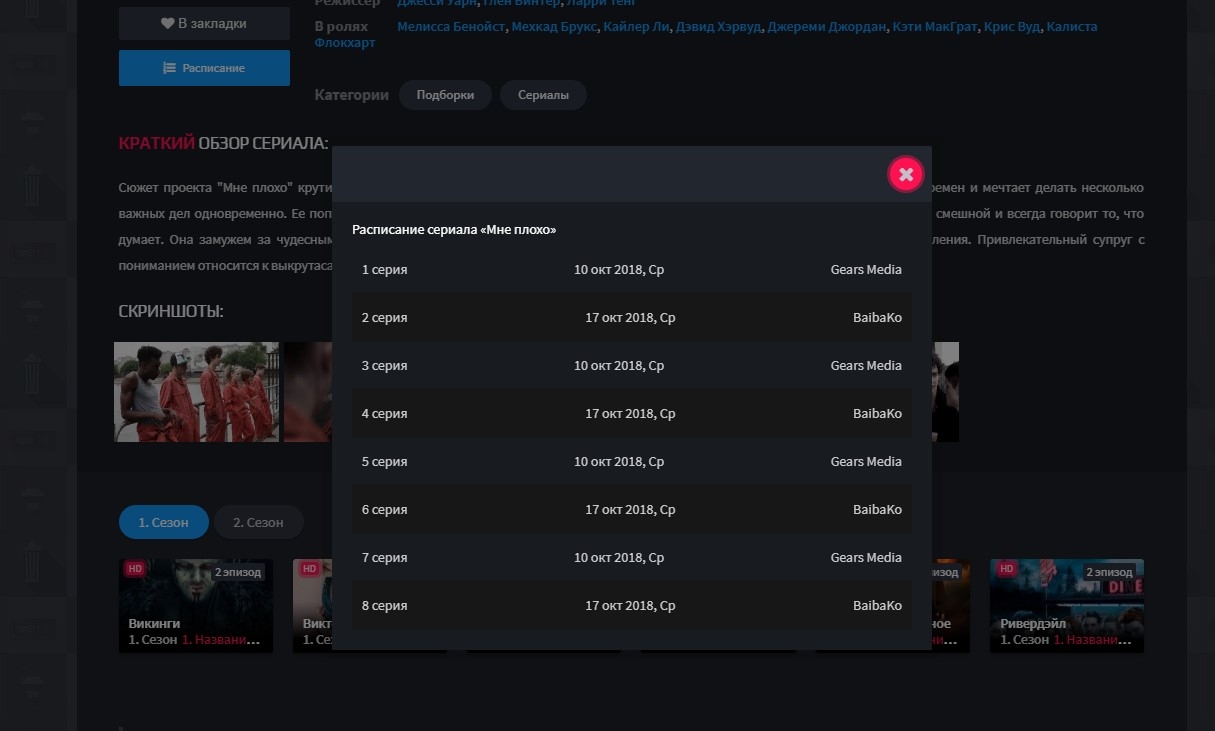Add the series to bookmarks (В закладки)
This screenshot has height=731, width=1215.
coord(204,23)
